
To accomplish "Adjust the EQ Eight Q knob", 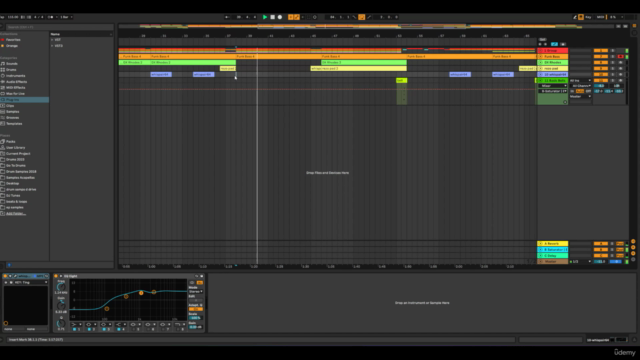I will (x=61, y=323).
